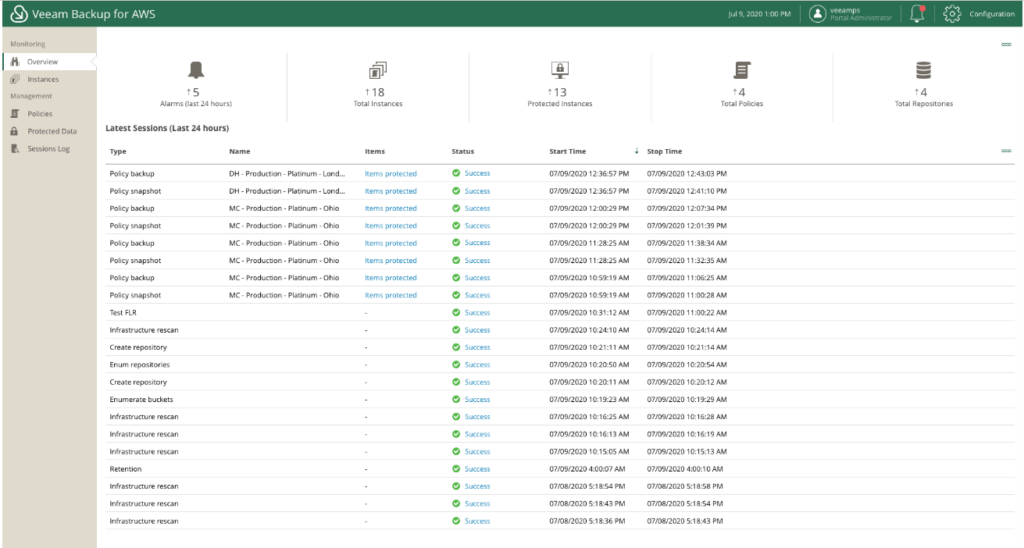Viewport: 1024px width, 548px height.
Task: Sort by the Type column header
Action: [x=118, y=152]
